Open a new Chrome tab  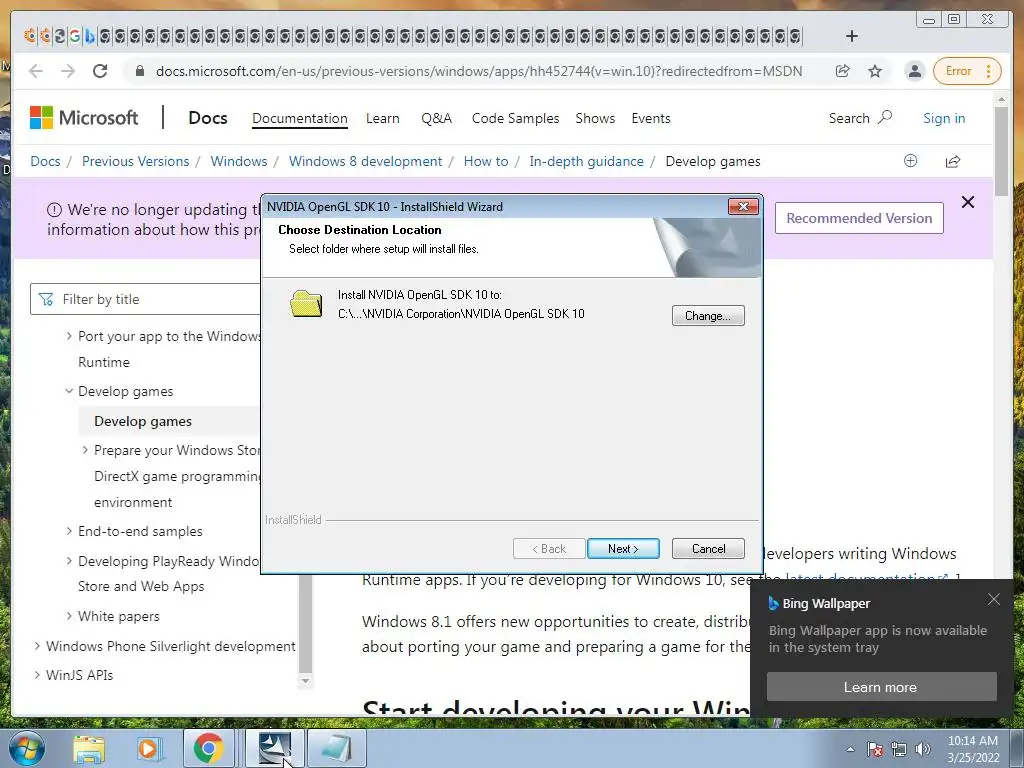click(852, 36)
